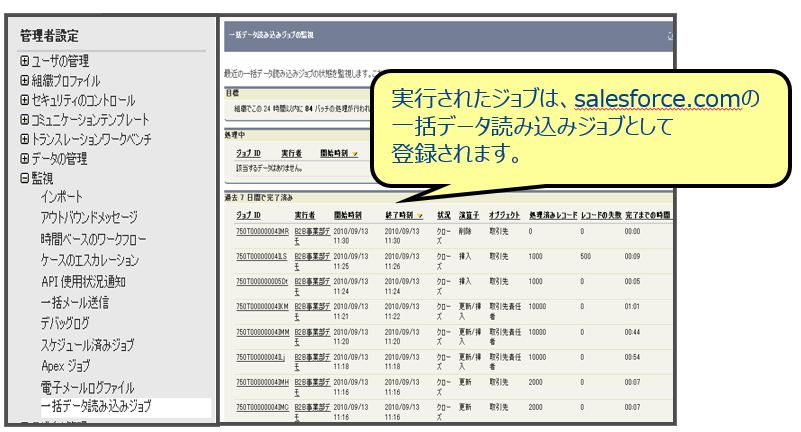
Task: Open B2B事業部 submitter link for 11:21 job
Action: (312, 311)
